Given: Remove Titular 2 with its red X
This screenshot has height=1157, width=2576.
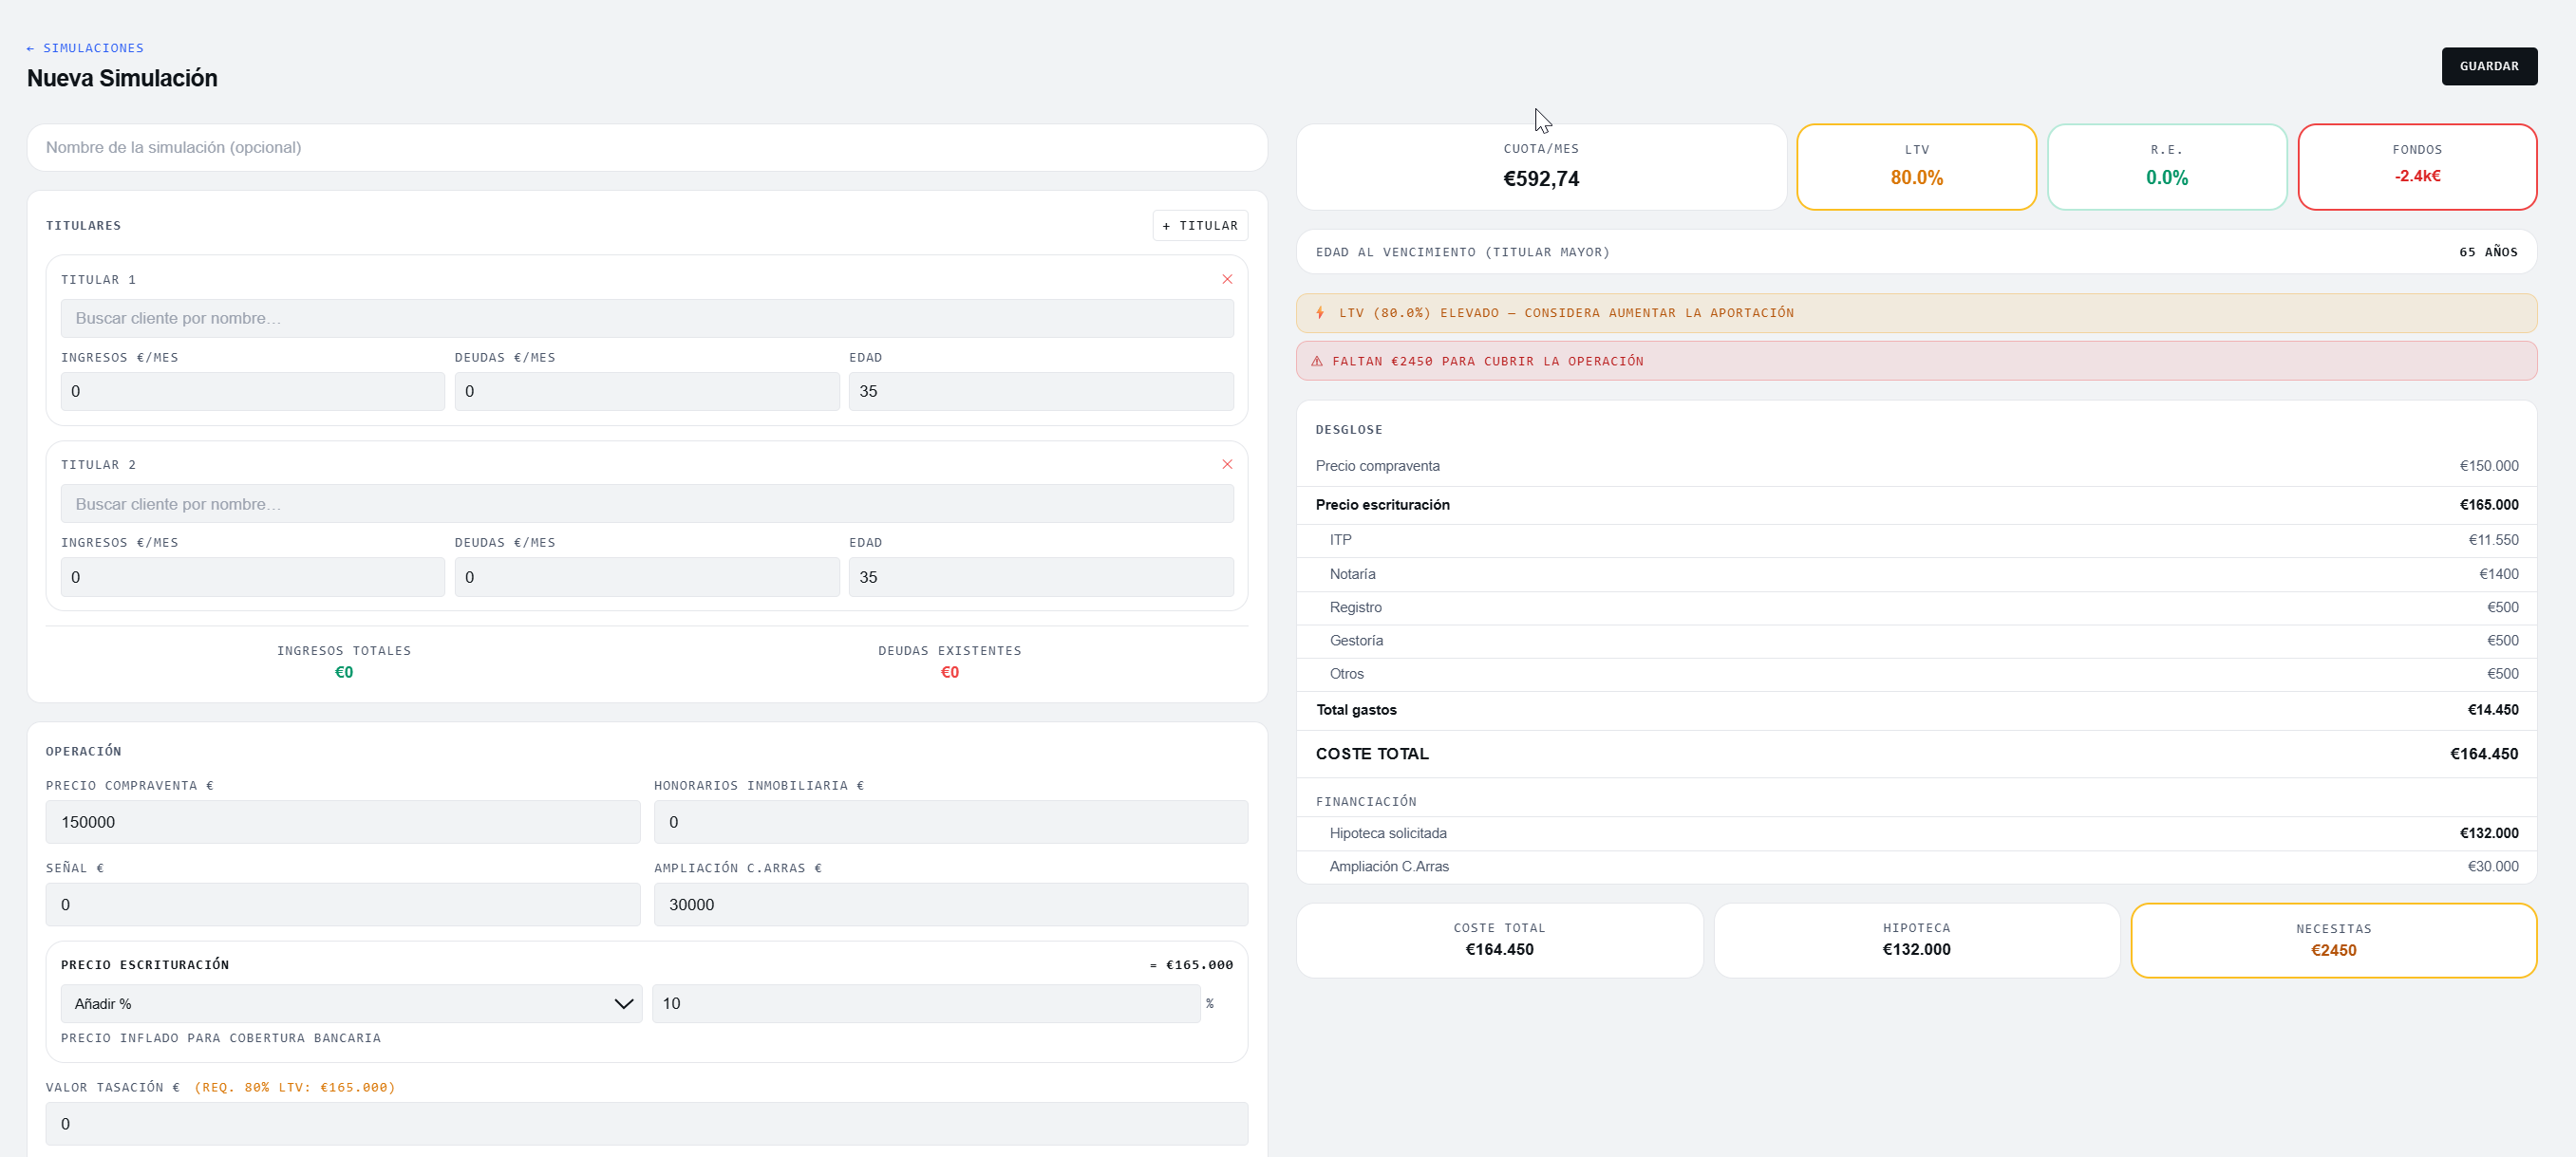Looking at the screenshot, I should pos(1227,464).
